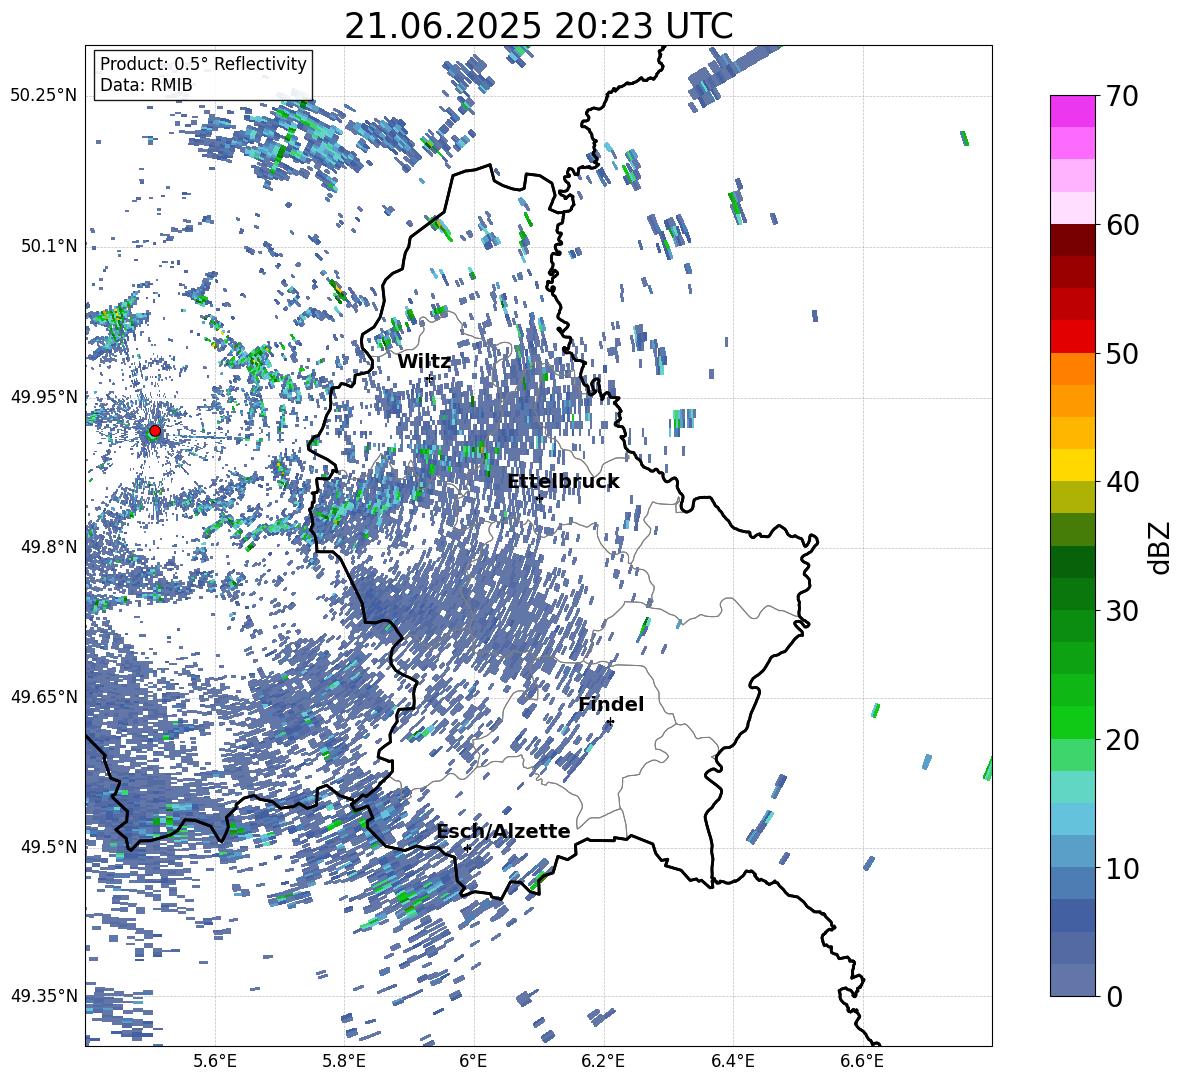Screen dimensions: 1184x1081
Task: Click the 6°E longitude label
Action: click(x=473, y=1061)
